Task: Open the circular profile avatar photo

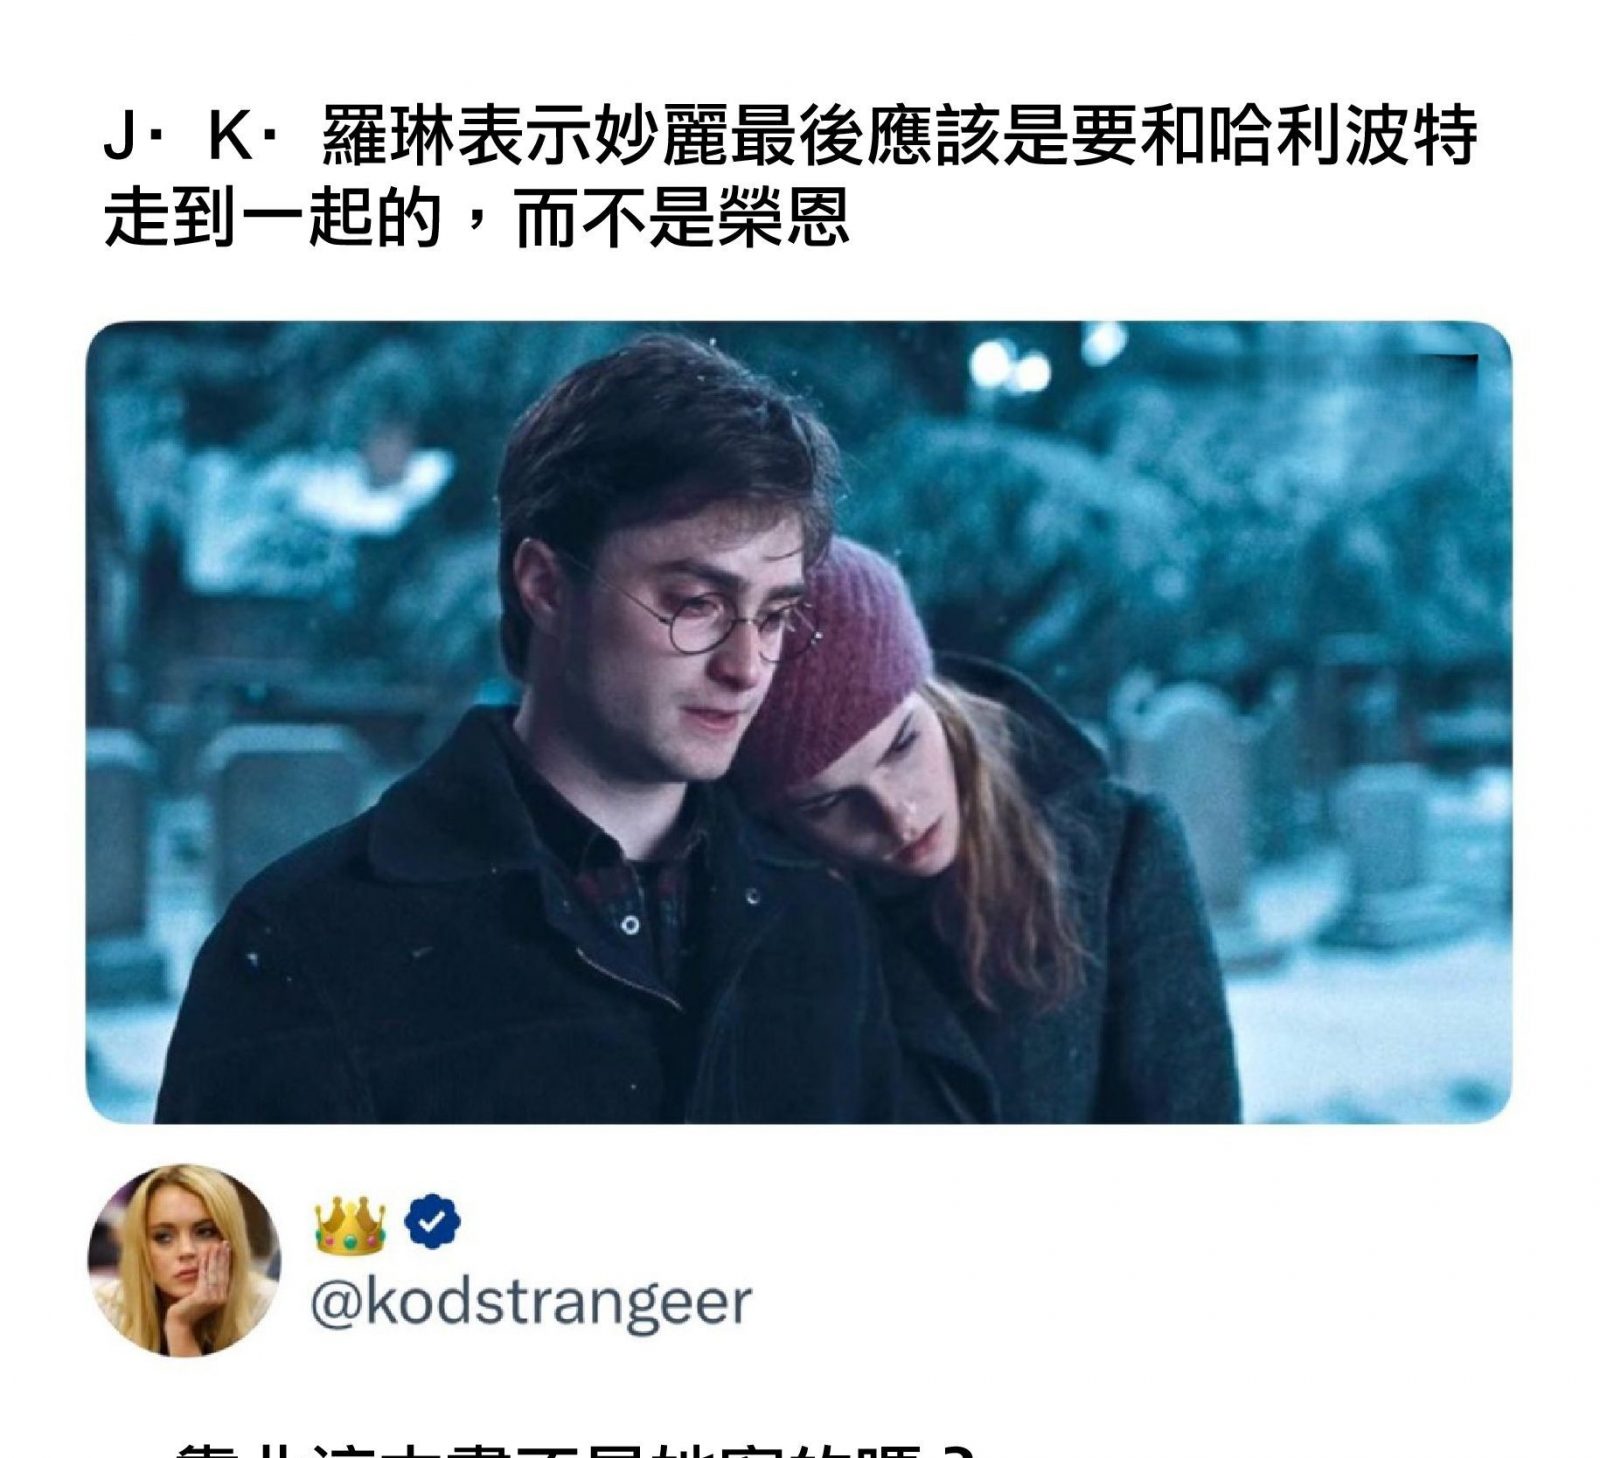Action: (x=184, y=1260)
